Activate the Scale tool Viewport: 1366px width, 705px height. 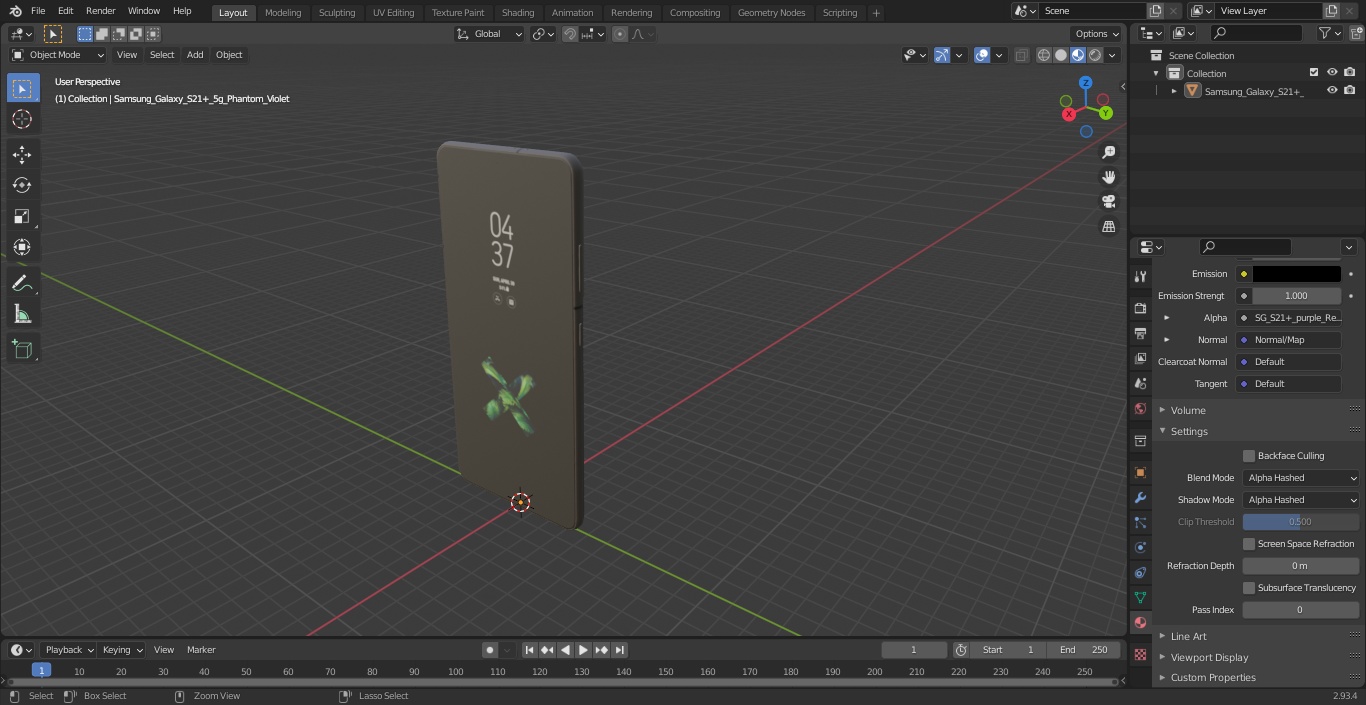tap(22, 216)
